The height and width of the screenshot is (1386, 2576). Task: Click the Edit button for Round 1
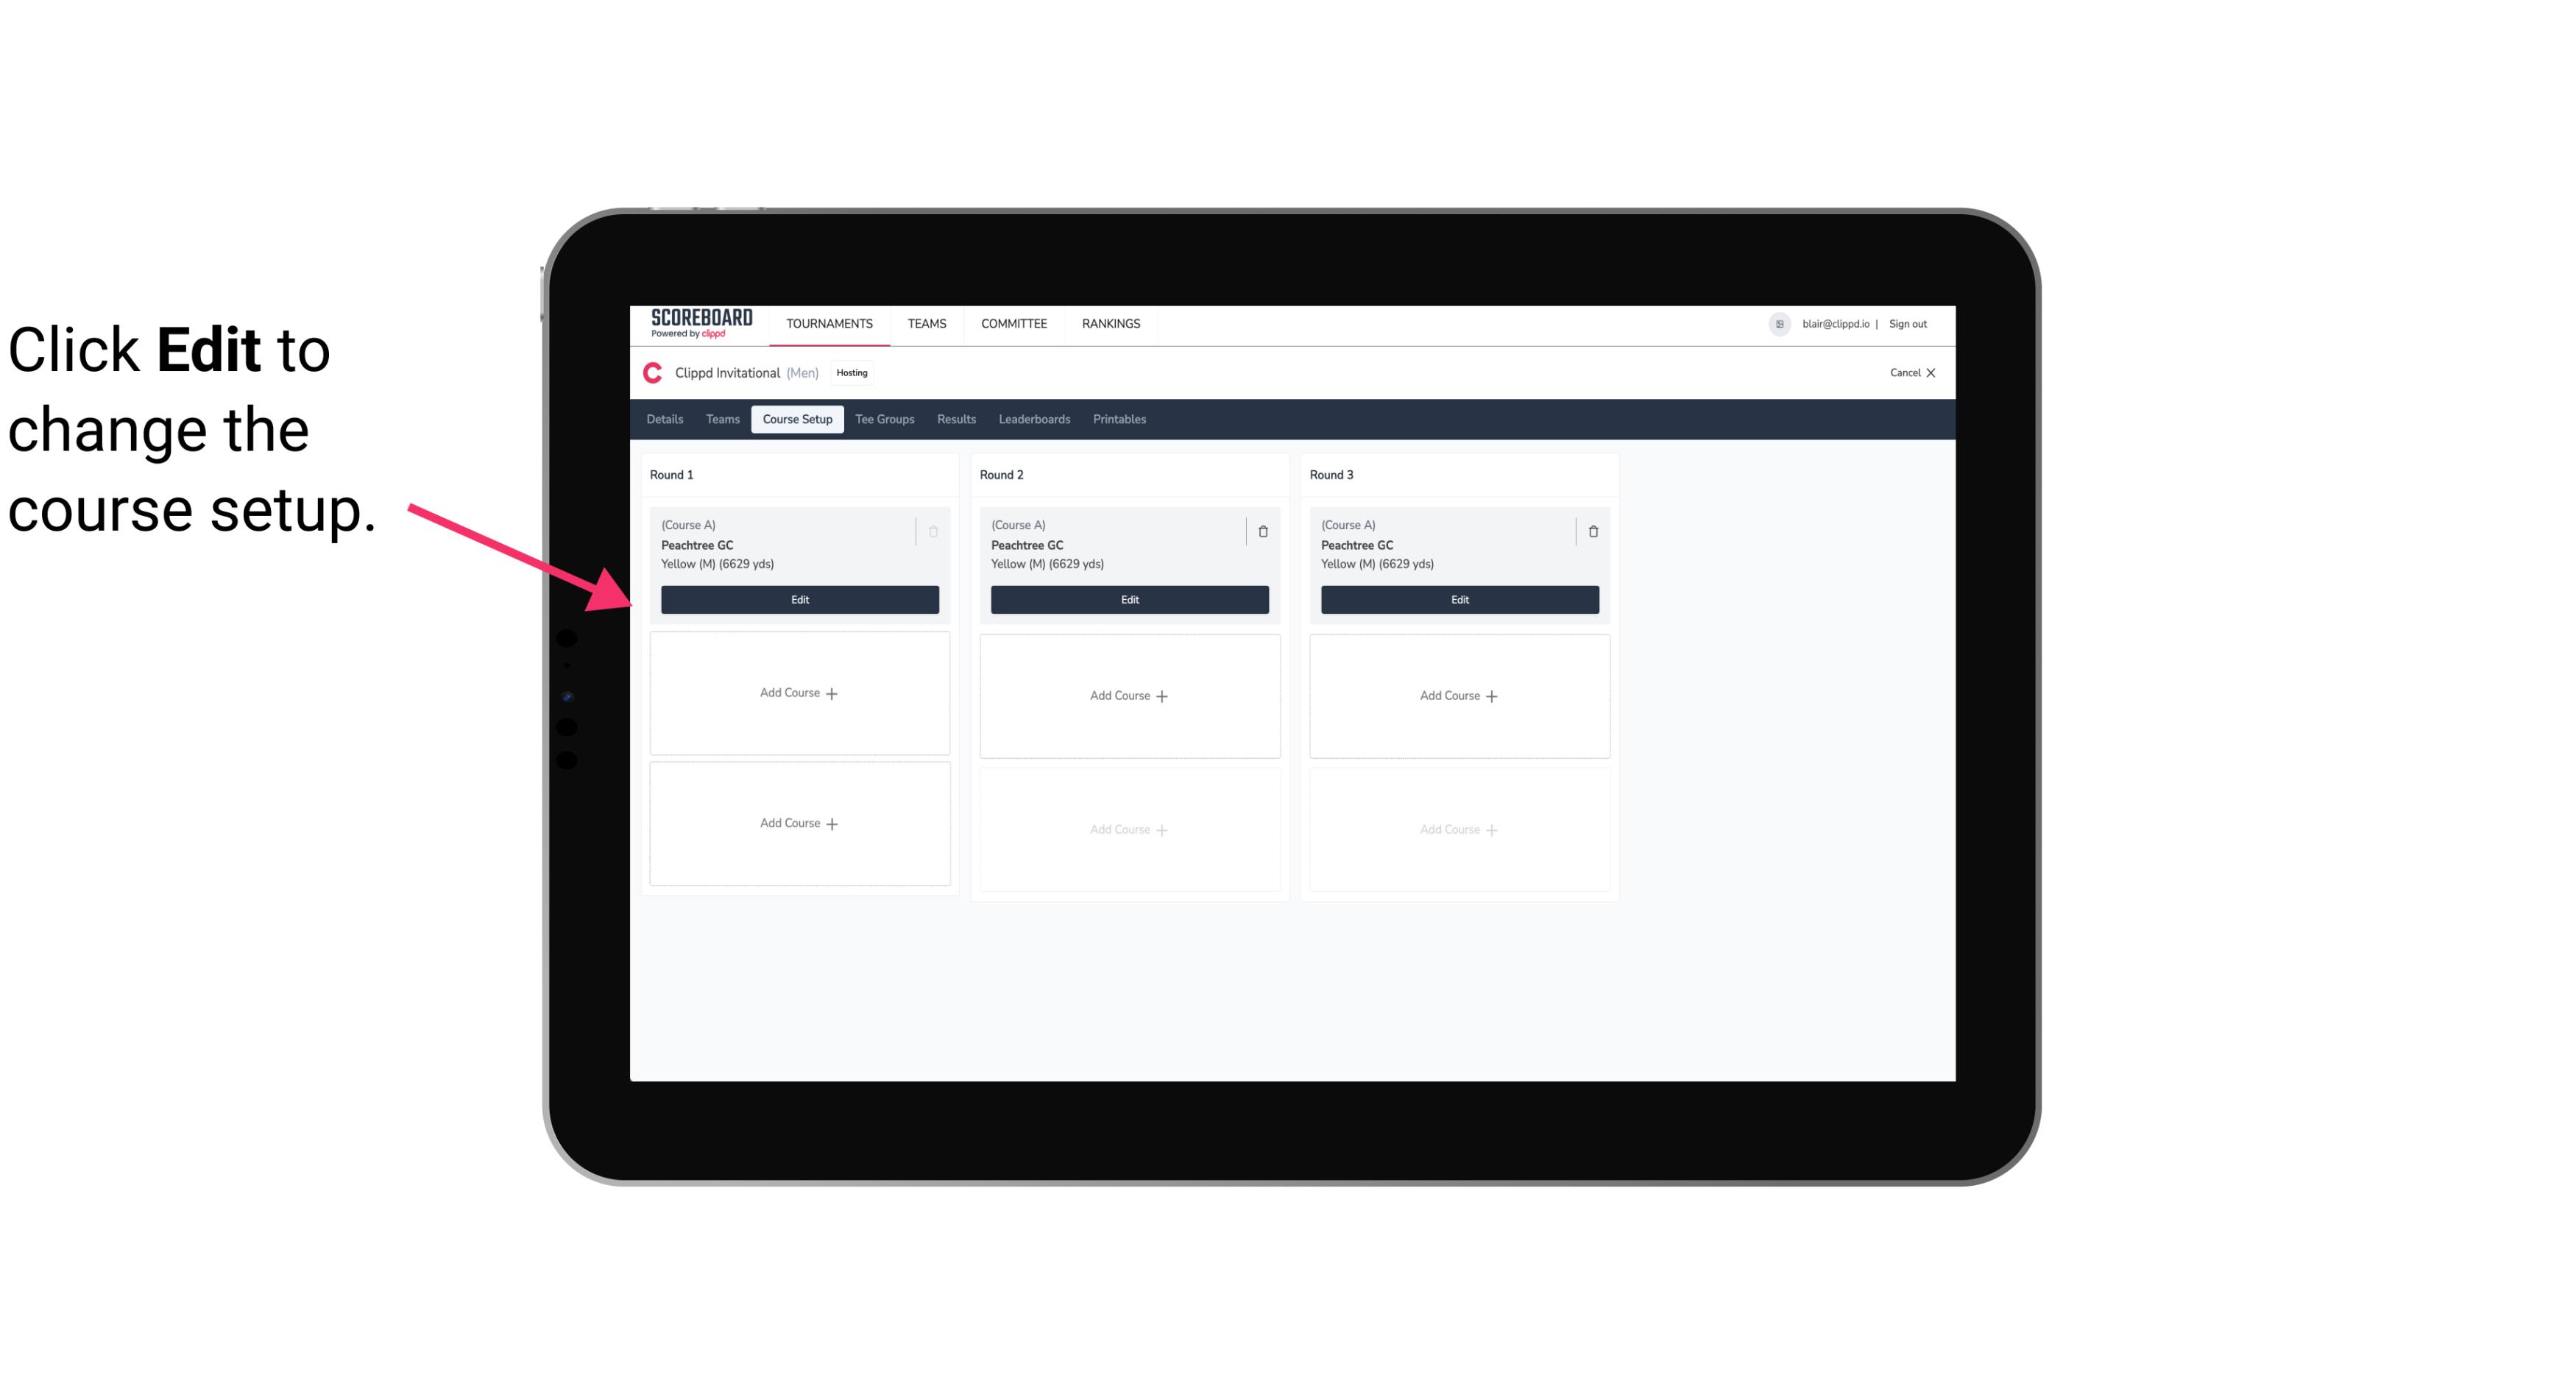(799, 598)
